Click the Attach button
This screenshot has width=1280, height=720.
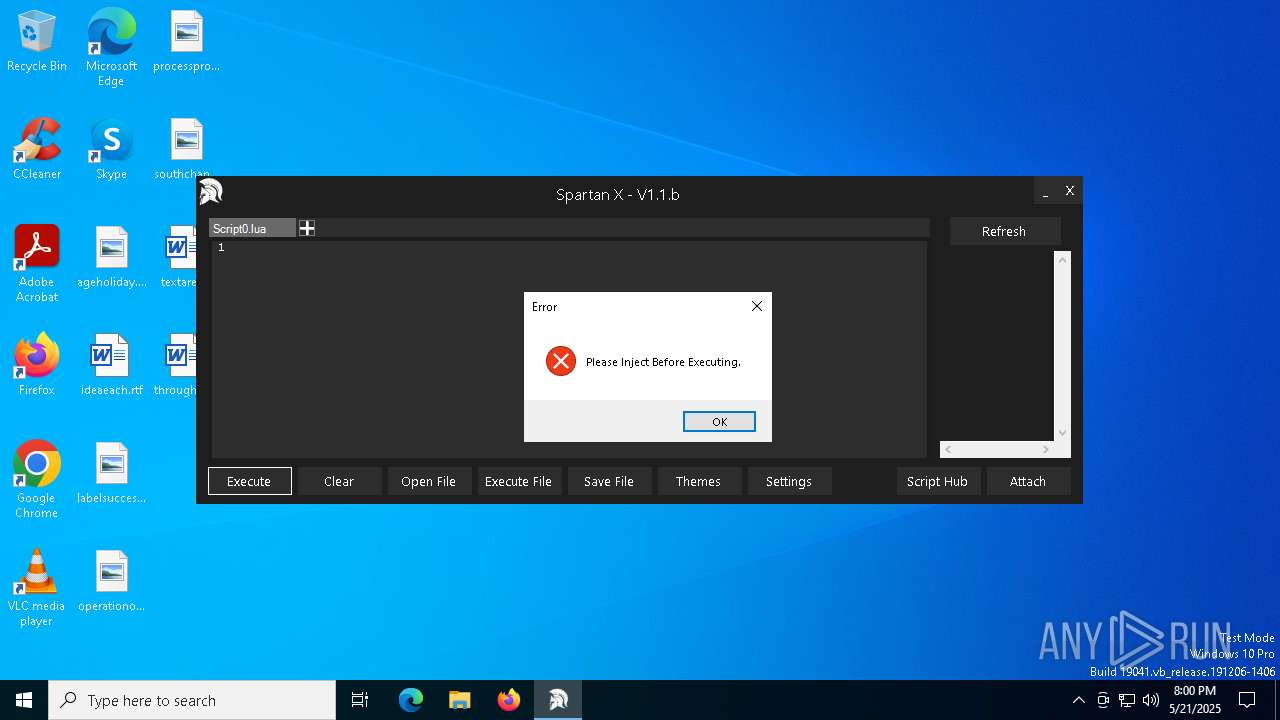coord(1028,481)
